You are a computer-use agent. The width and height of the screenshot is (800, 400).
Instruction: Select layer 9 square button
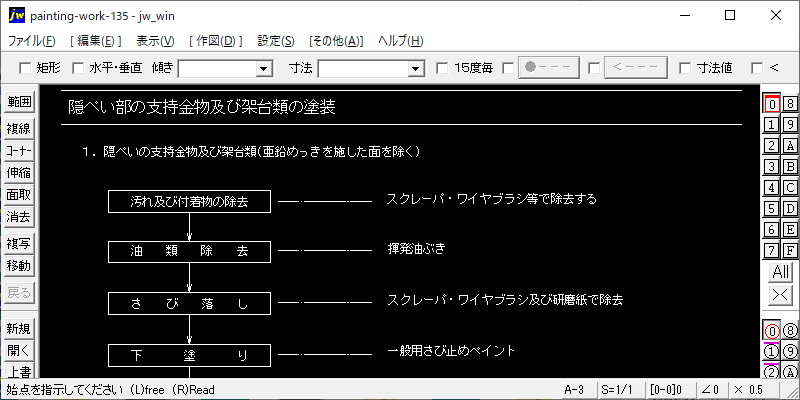pyautogui.click(x=790, y=124)
